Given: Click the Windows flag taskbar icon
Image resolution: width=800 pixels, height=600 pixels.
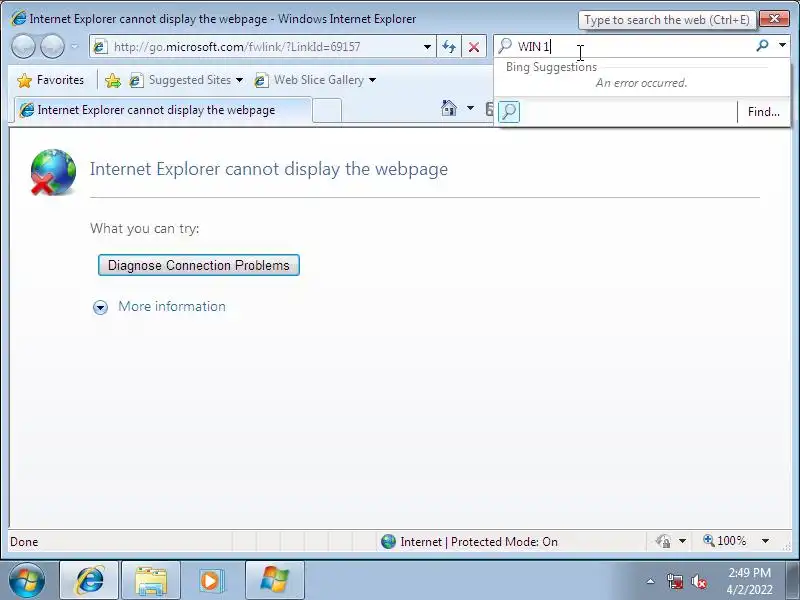Looking at the screenshot, I should click(x=275, y=580).
